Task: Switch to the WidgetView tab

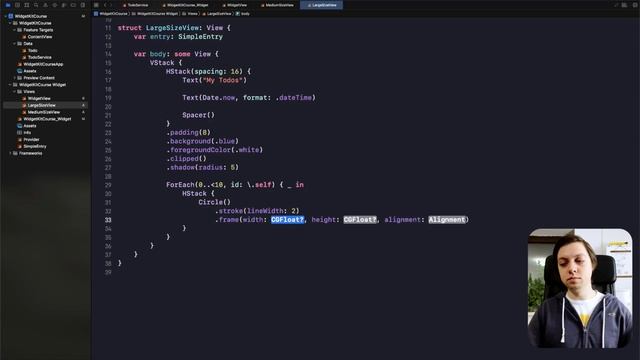Action: tap(235, 5)
